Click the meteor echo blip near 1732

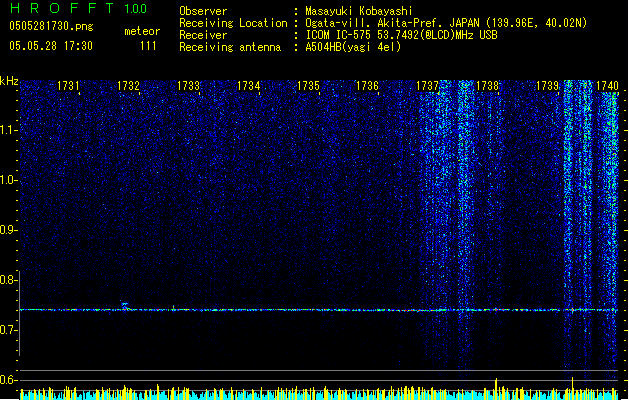125,305
